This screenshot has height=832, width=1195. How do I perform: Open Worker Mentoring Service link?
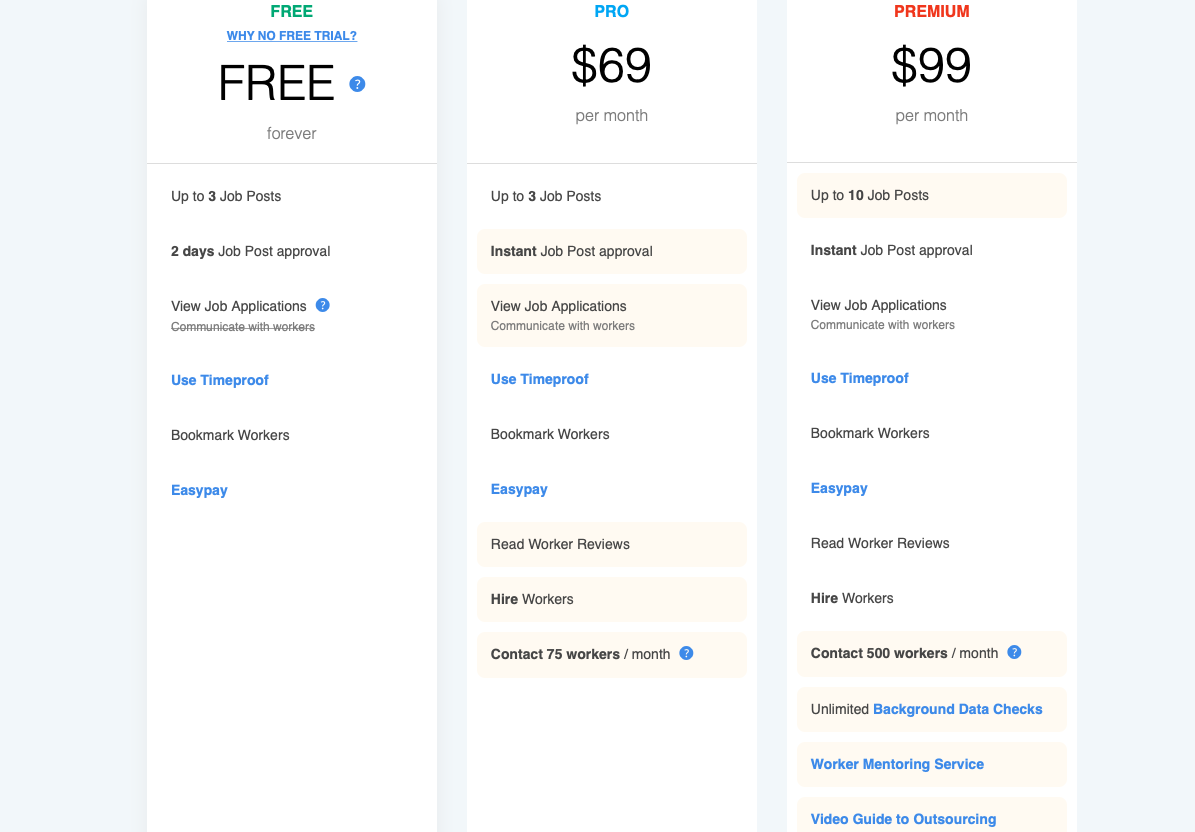pos(897,764)
